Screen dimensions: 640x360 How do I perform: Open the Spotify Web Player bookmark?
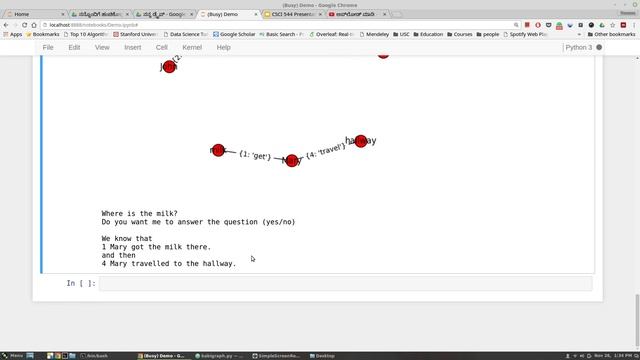(525, 34)
